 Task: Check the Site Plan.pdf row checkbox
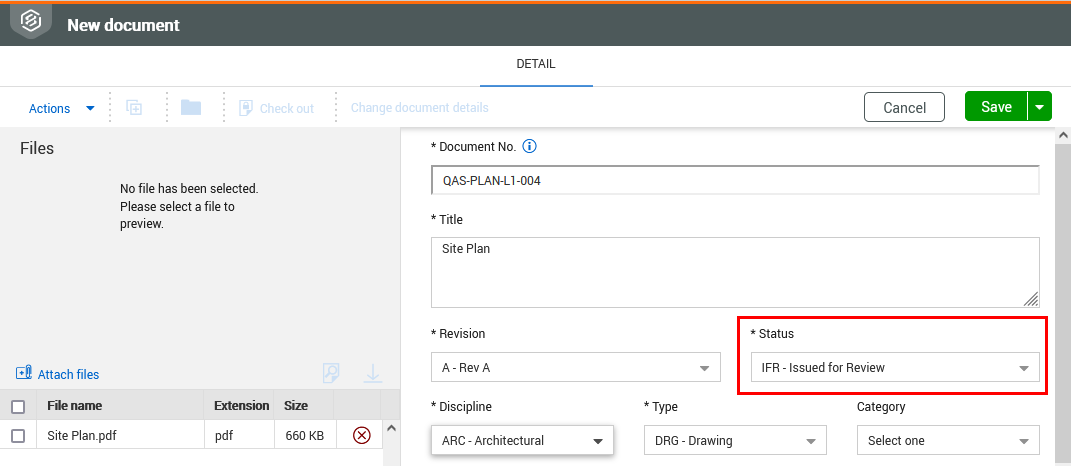(x=18, y=435)
